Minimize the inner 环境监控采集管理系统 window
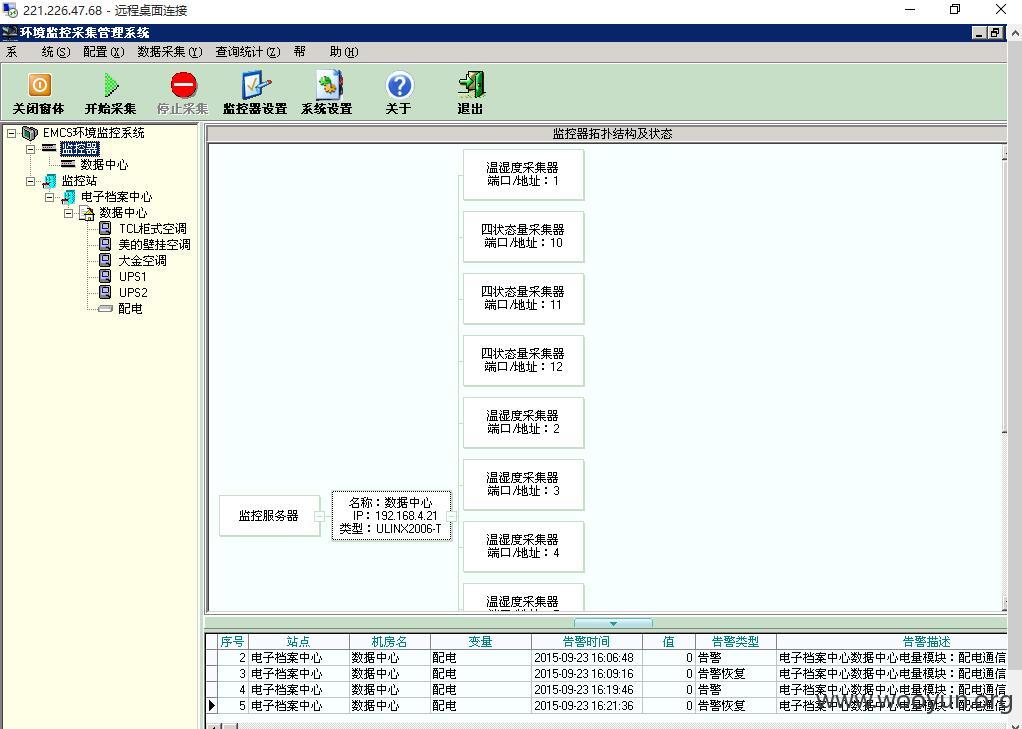 (978, 33)
